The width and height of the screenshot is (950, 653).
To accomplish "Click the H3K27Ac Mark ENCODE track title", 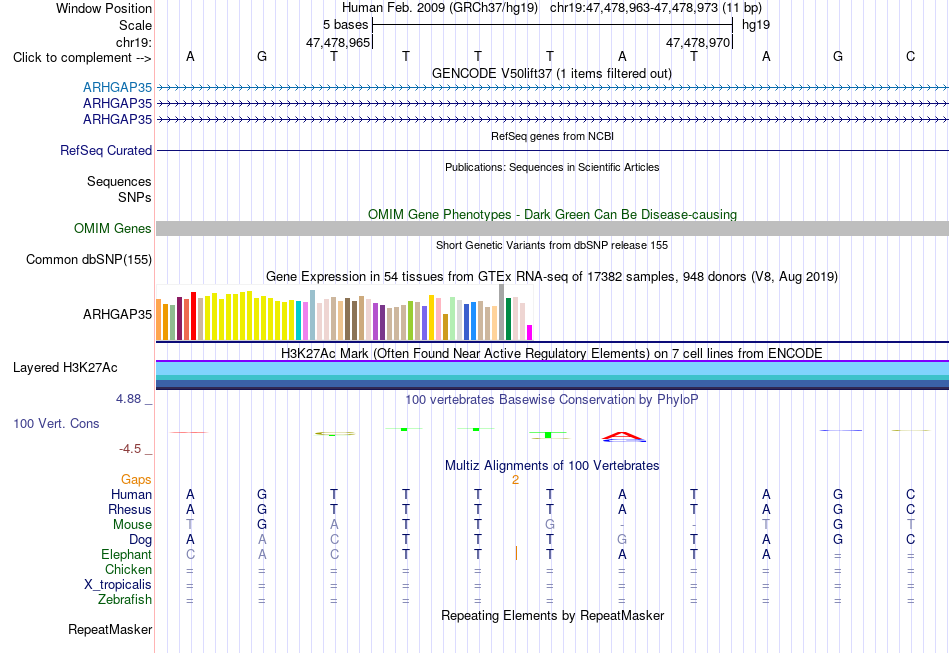I will tap(552, 353).
